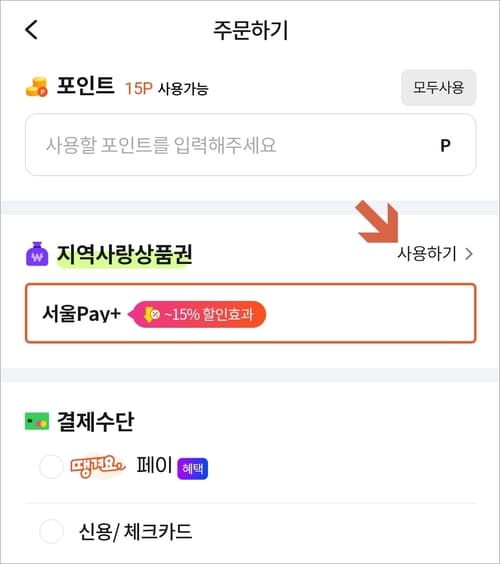Click the purple money bag icon
This screenshot has width=500, height=564.
pyautogui.click(x=37, y=254)
